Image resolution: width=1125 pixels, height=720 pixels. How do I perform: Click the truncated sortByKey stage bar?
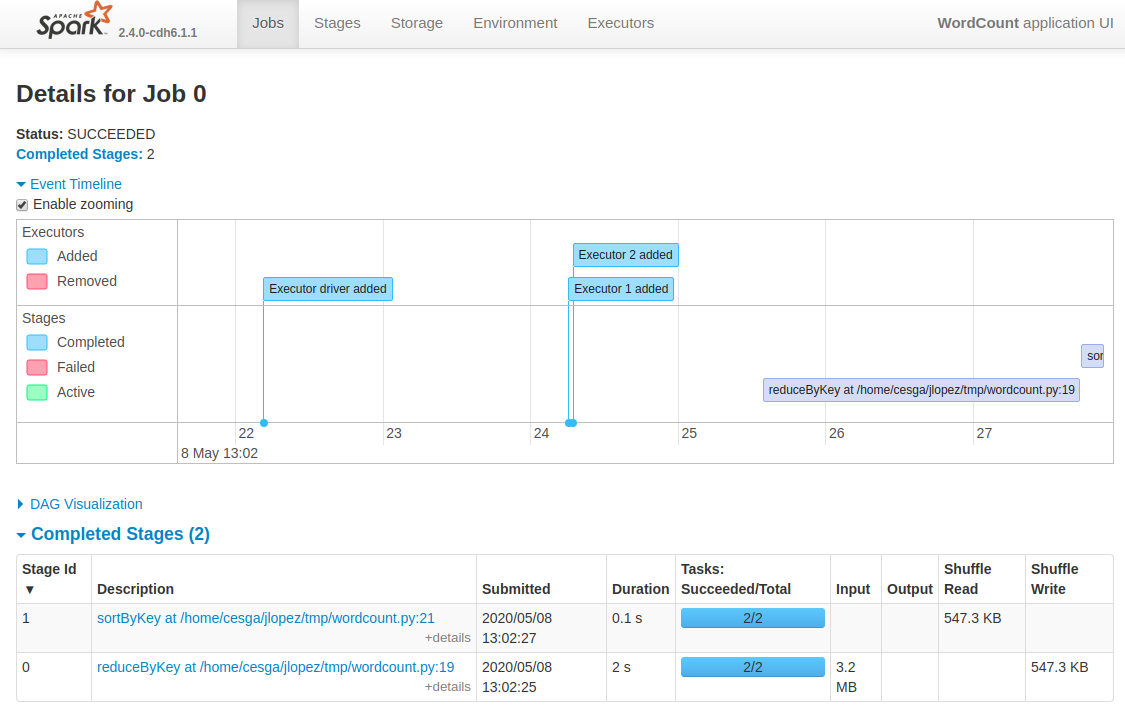click(1093, 356)
